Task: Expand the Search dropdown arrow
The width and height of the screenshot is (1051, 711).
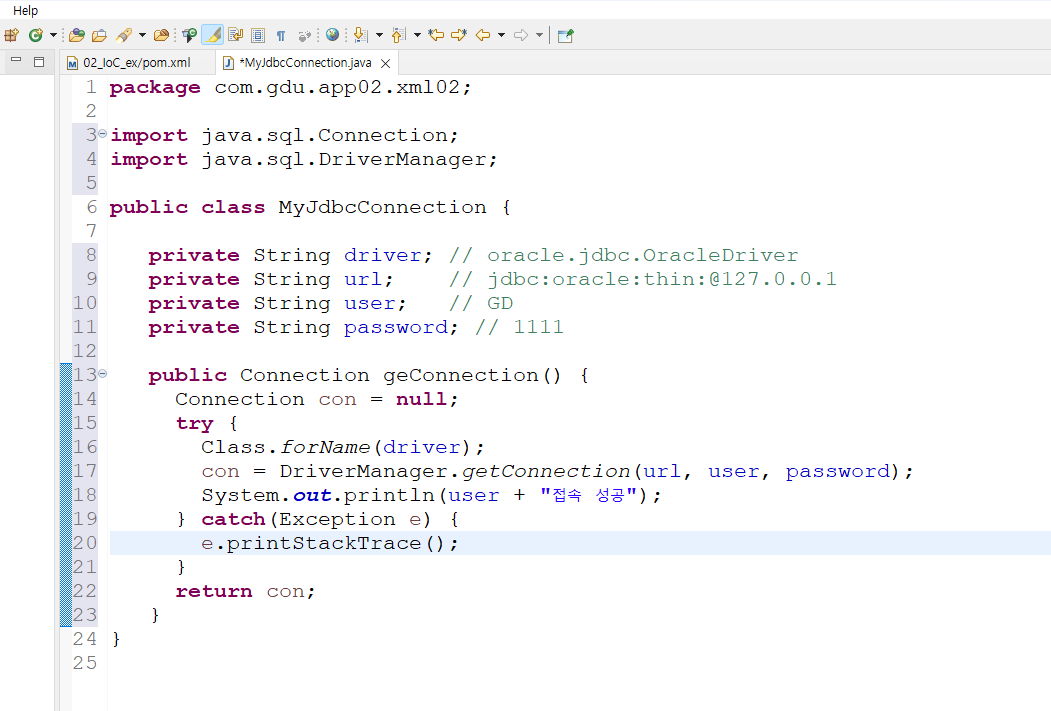Action: click(142, 36)
